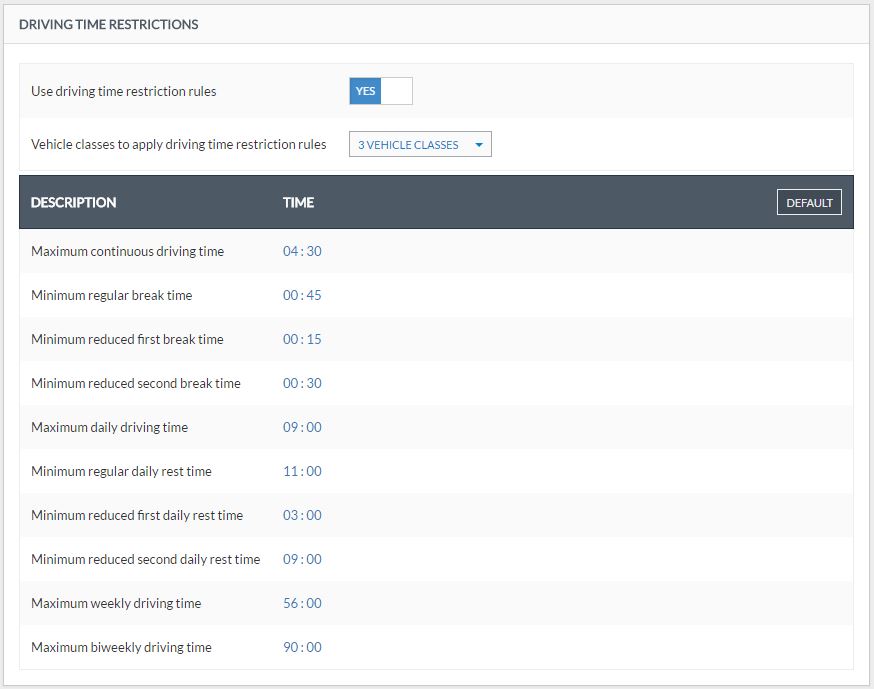
Task: Edit minimum reduced first daily rest value
Action: pos(302,516)
